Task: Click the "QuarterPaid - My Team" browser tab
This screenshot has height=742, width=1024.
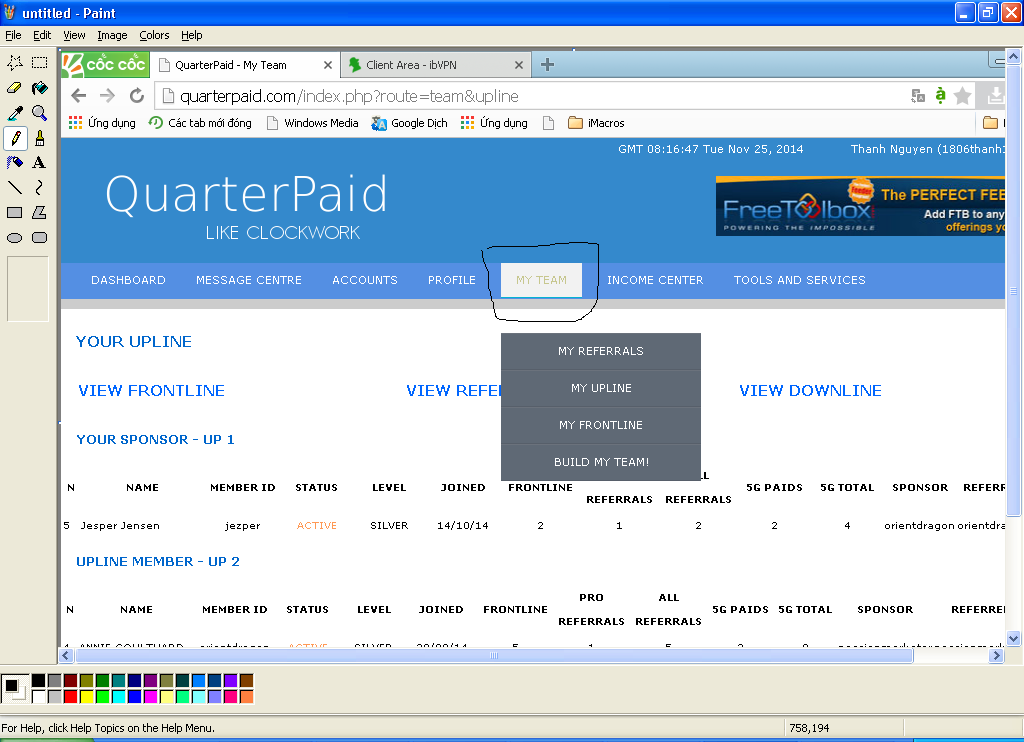Action: pyautogui.click(x=245, y=65)
